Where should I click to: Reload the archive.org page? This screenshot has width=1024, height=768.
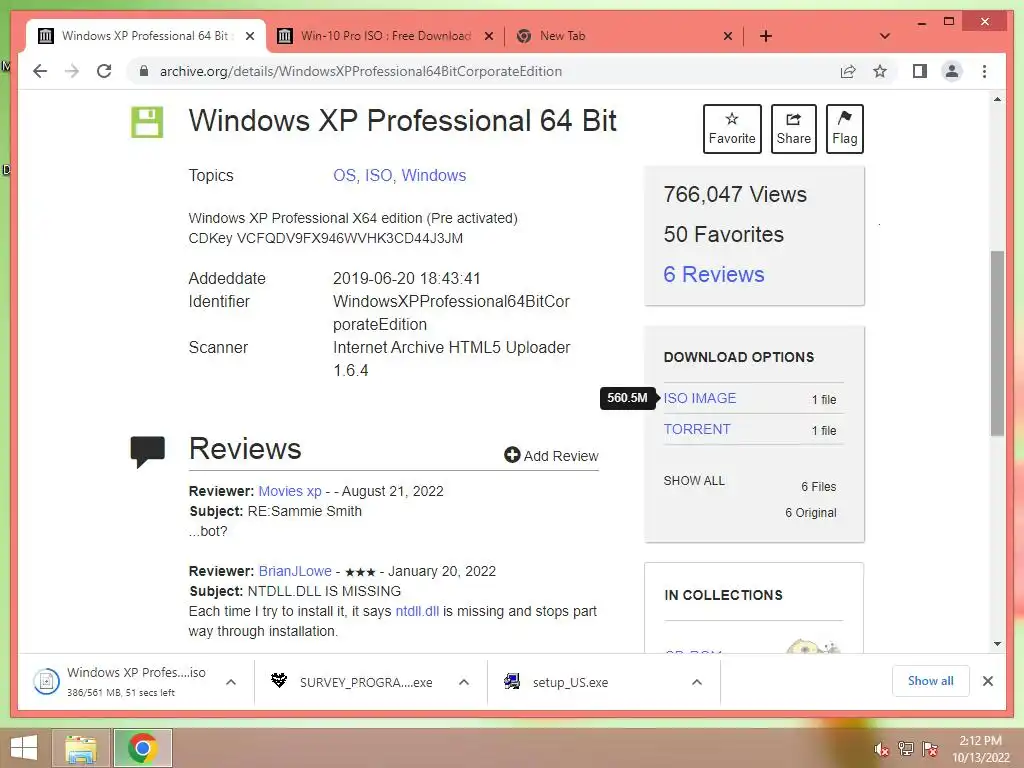click(x=104, y=71)
